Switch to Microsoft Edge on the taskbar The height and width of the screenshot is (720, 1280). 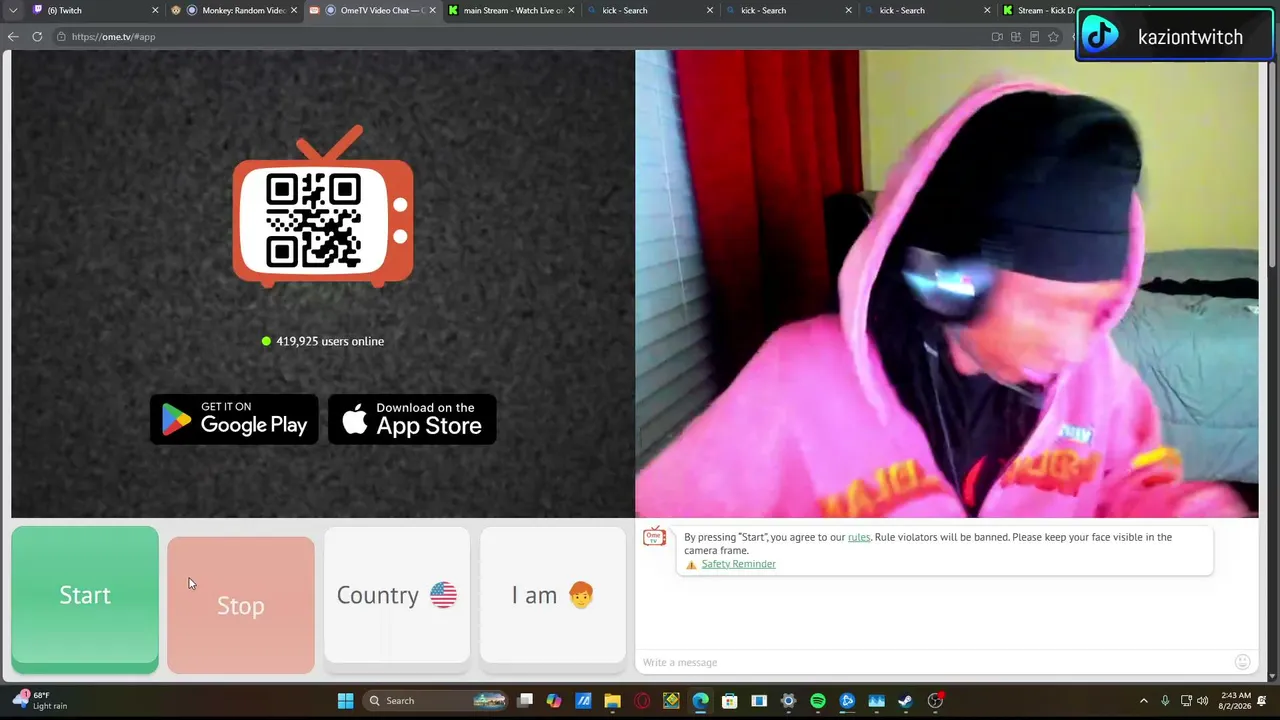point(700,701)
